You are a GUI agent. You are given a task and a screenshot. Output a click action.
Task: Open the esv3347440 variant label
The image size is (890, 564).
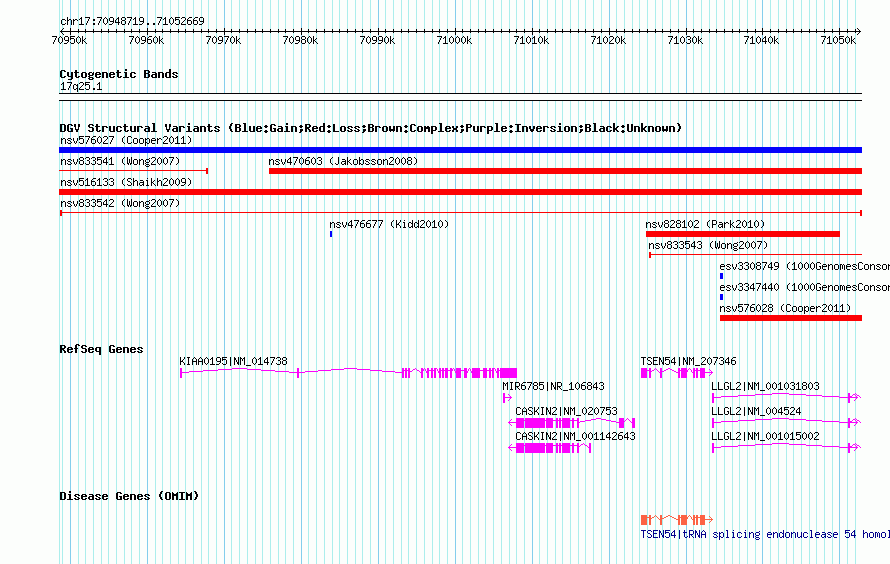point(804,287)
